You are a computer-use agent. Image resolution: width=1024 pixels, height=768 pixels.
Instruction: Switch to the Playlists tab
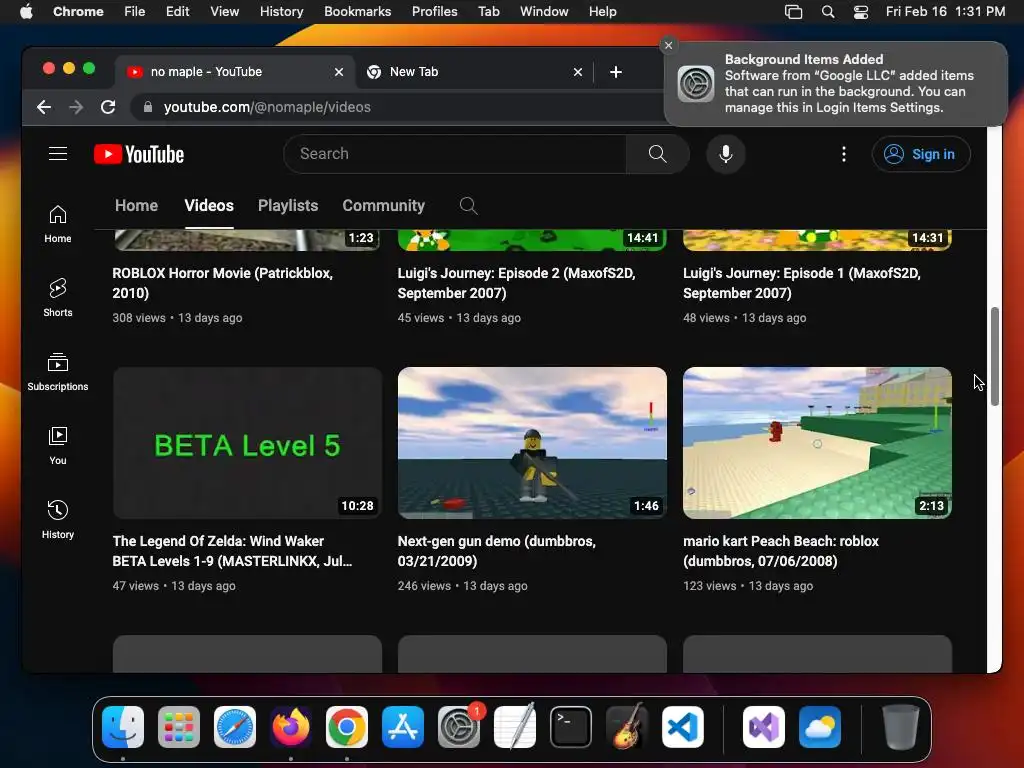[x=288, y=206]
